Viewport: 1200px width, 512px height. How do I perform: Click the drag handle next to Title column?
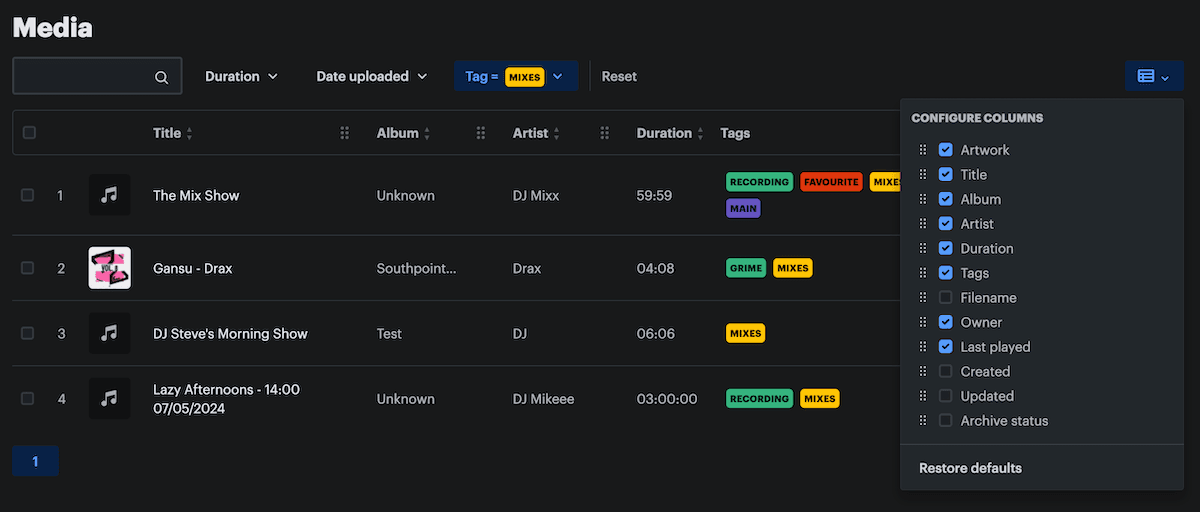point(345,133)
